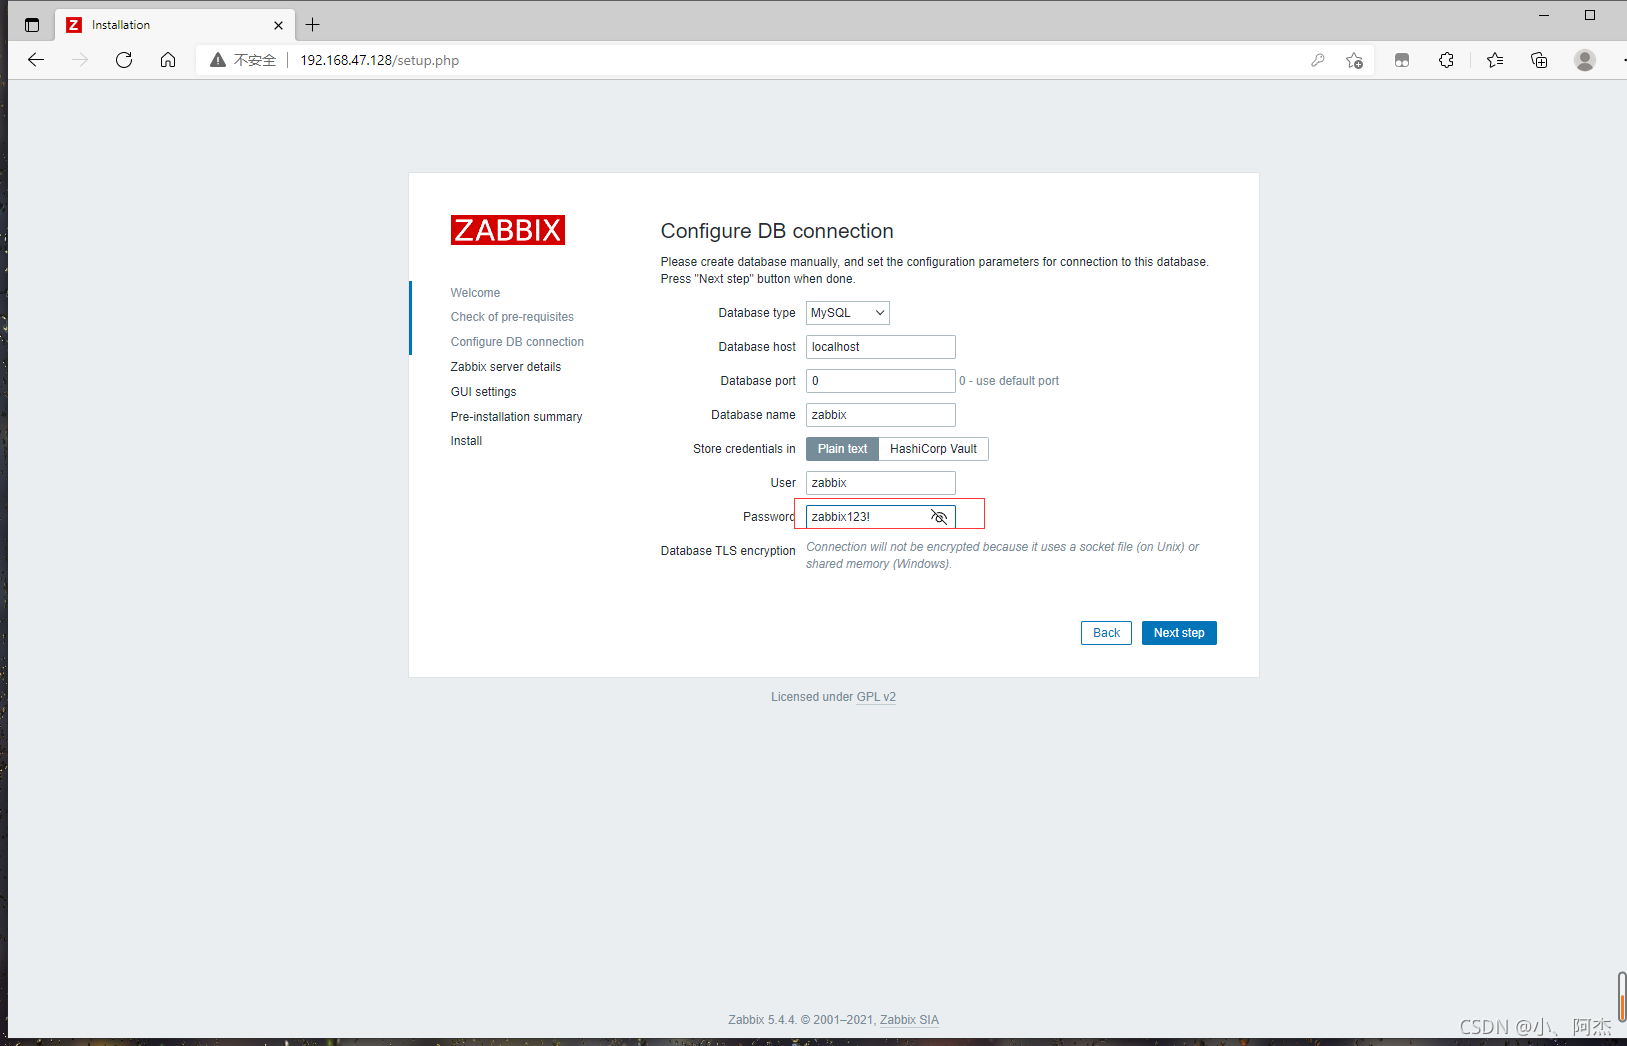Open the Zabbix SIA link

click(x=909, y=1020)
